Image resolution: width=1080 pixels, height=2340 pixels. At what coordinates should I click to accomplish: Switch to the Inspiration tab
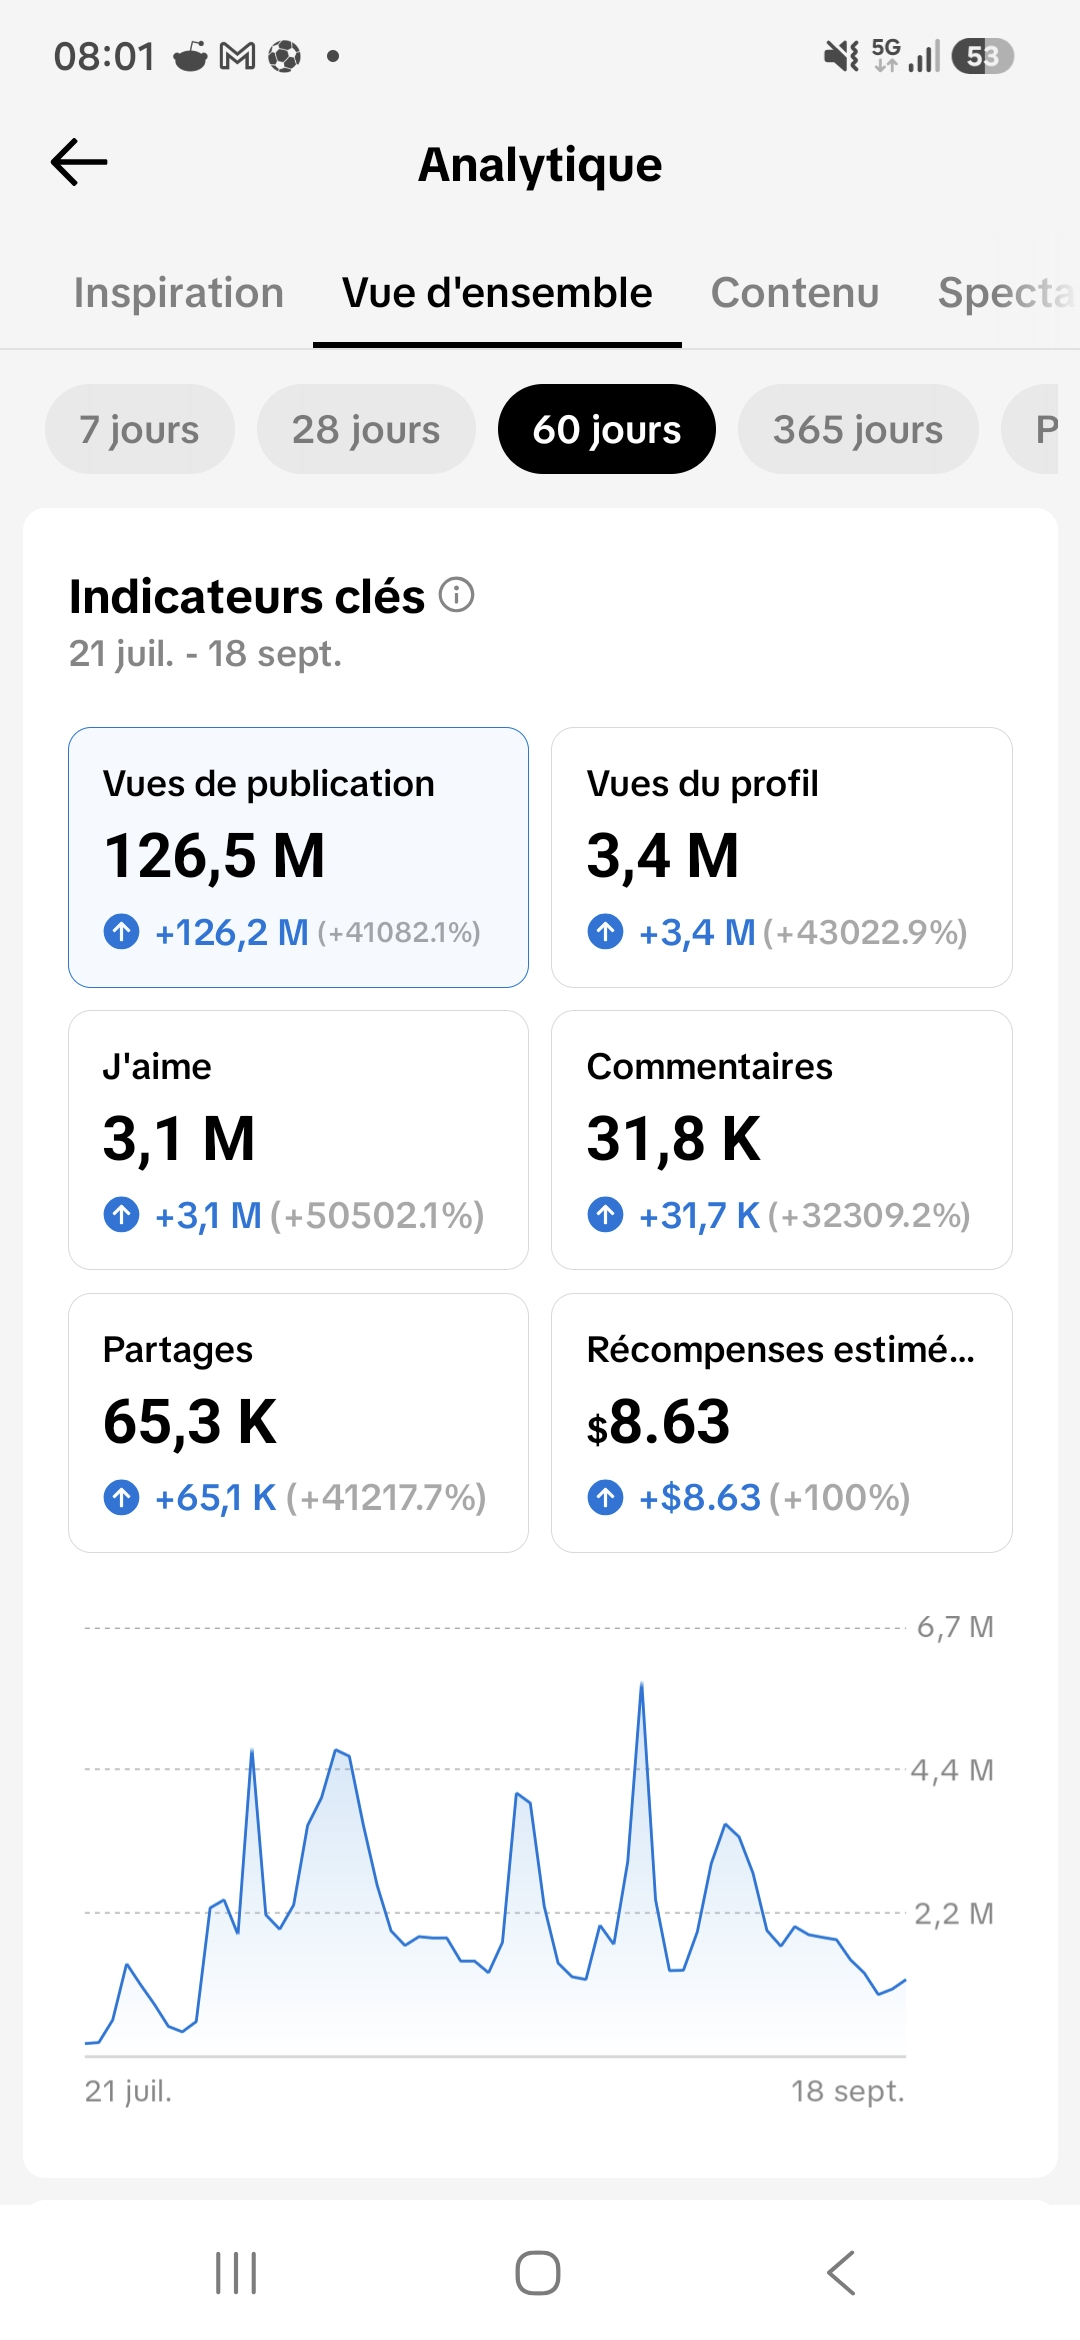(x=179, y=293)
